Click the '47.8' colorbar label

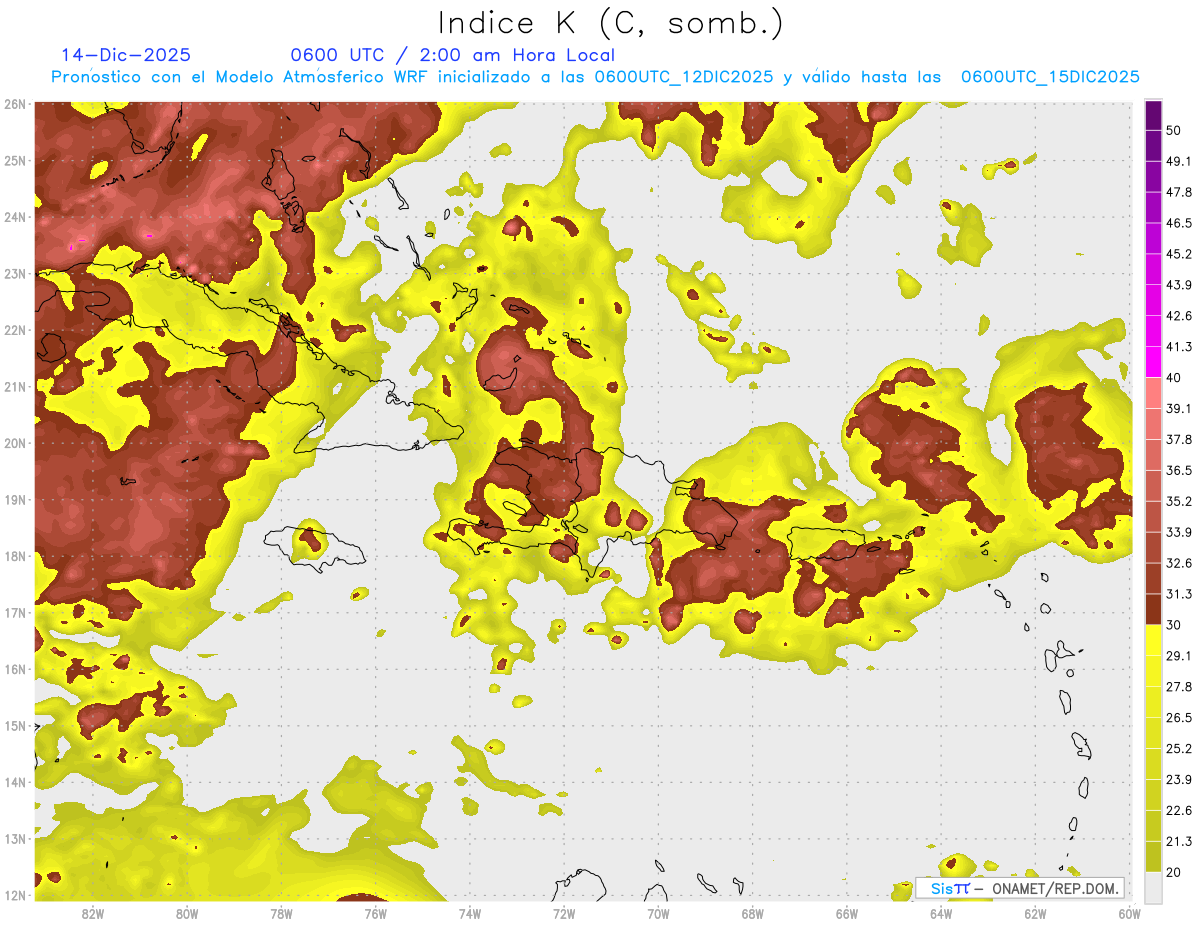click(x=1179, y=192)
